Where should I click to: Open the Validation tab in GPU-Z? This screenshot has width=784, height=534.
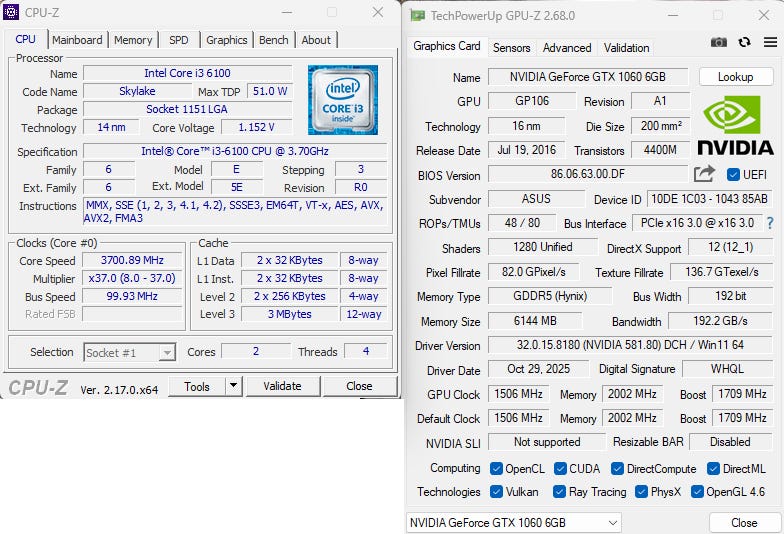click(626, 48)
